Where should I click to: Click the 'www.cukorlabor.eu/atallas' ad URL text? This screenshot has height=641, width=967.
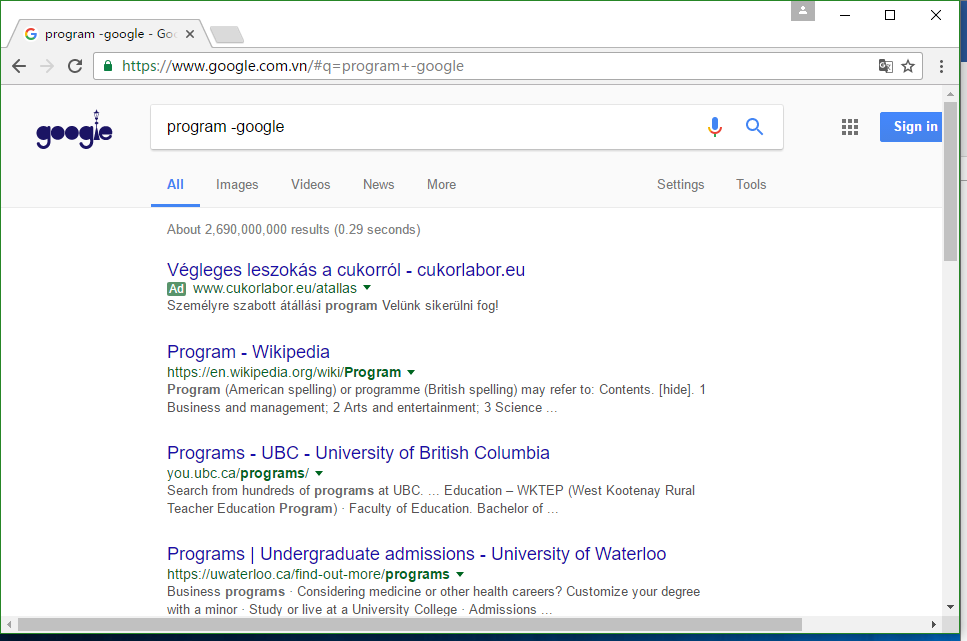[x=274, y=288]
